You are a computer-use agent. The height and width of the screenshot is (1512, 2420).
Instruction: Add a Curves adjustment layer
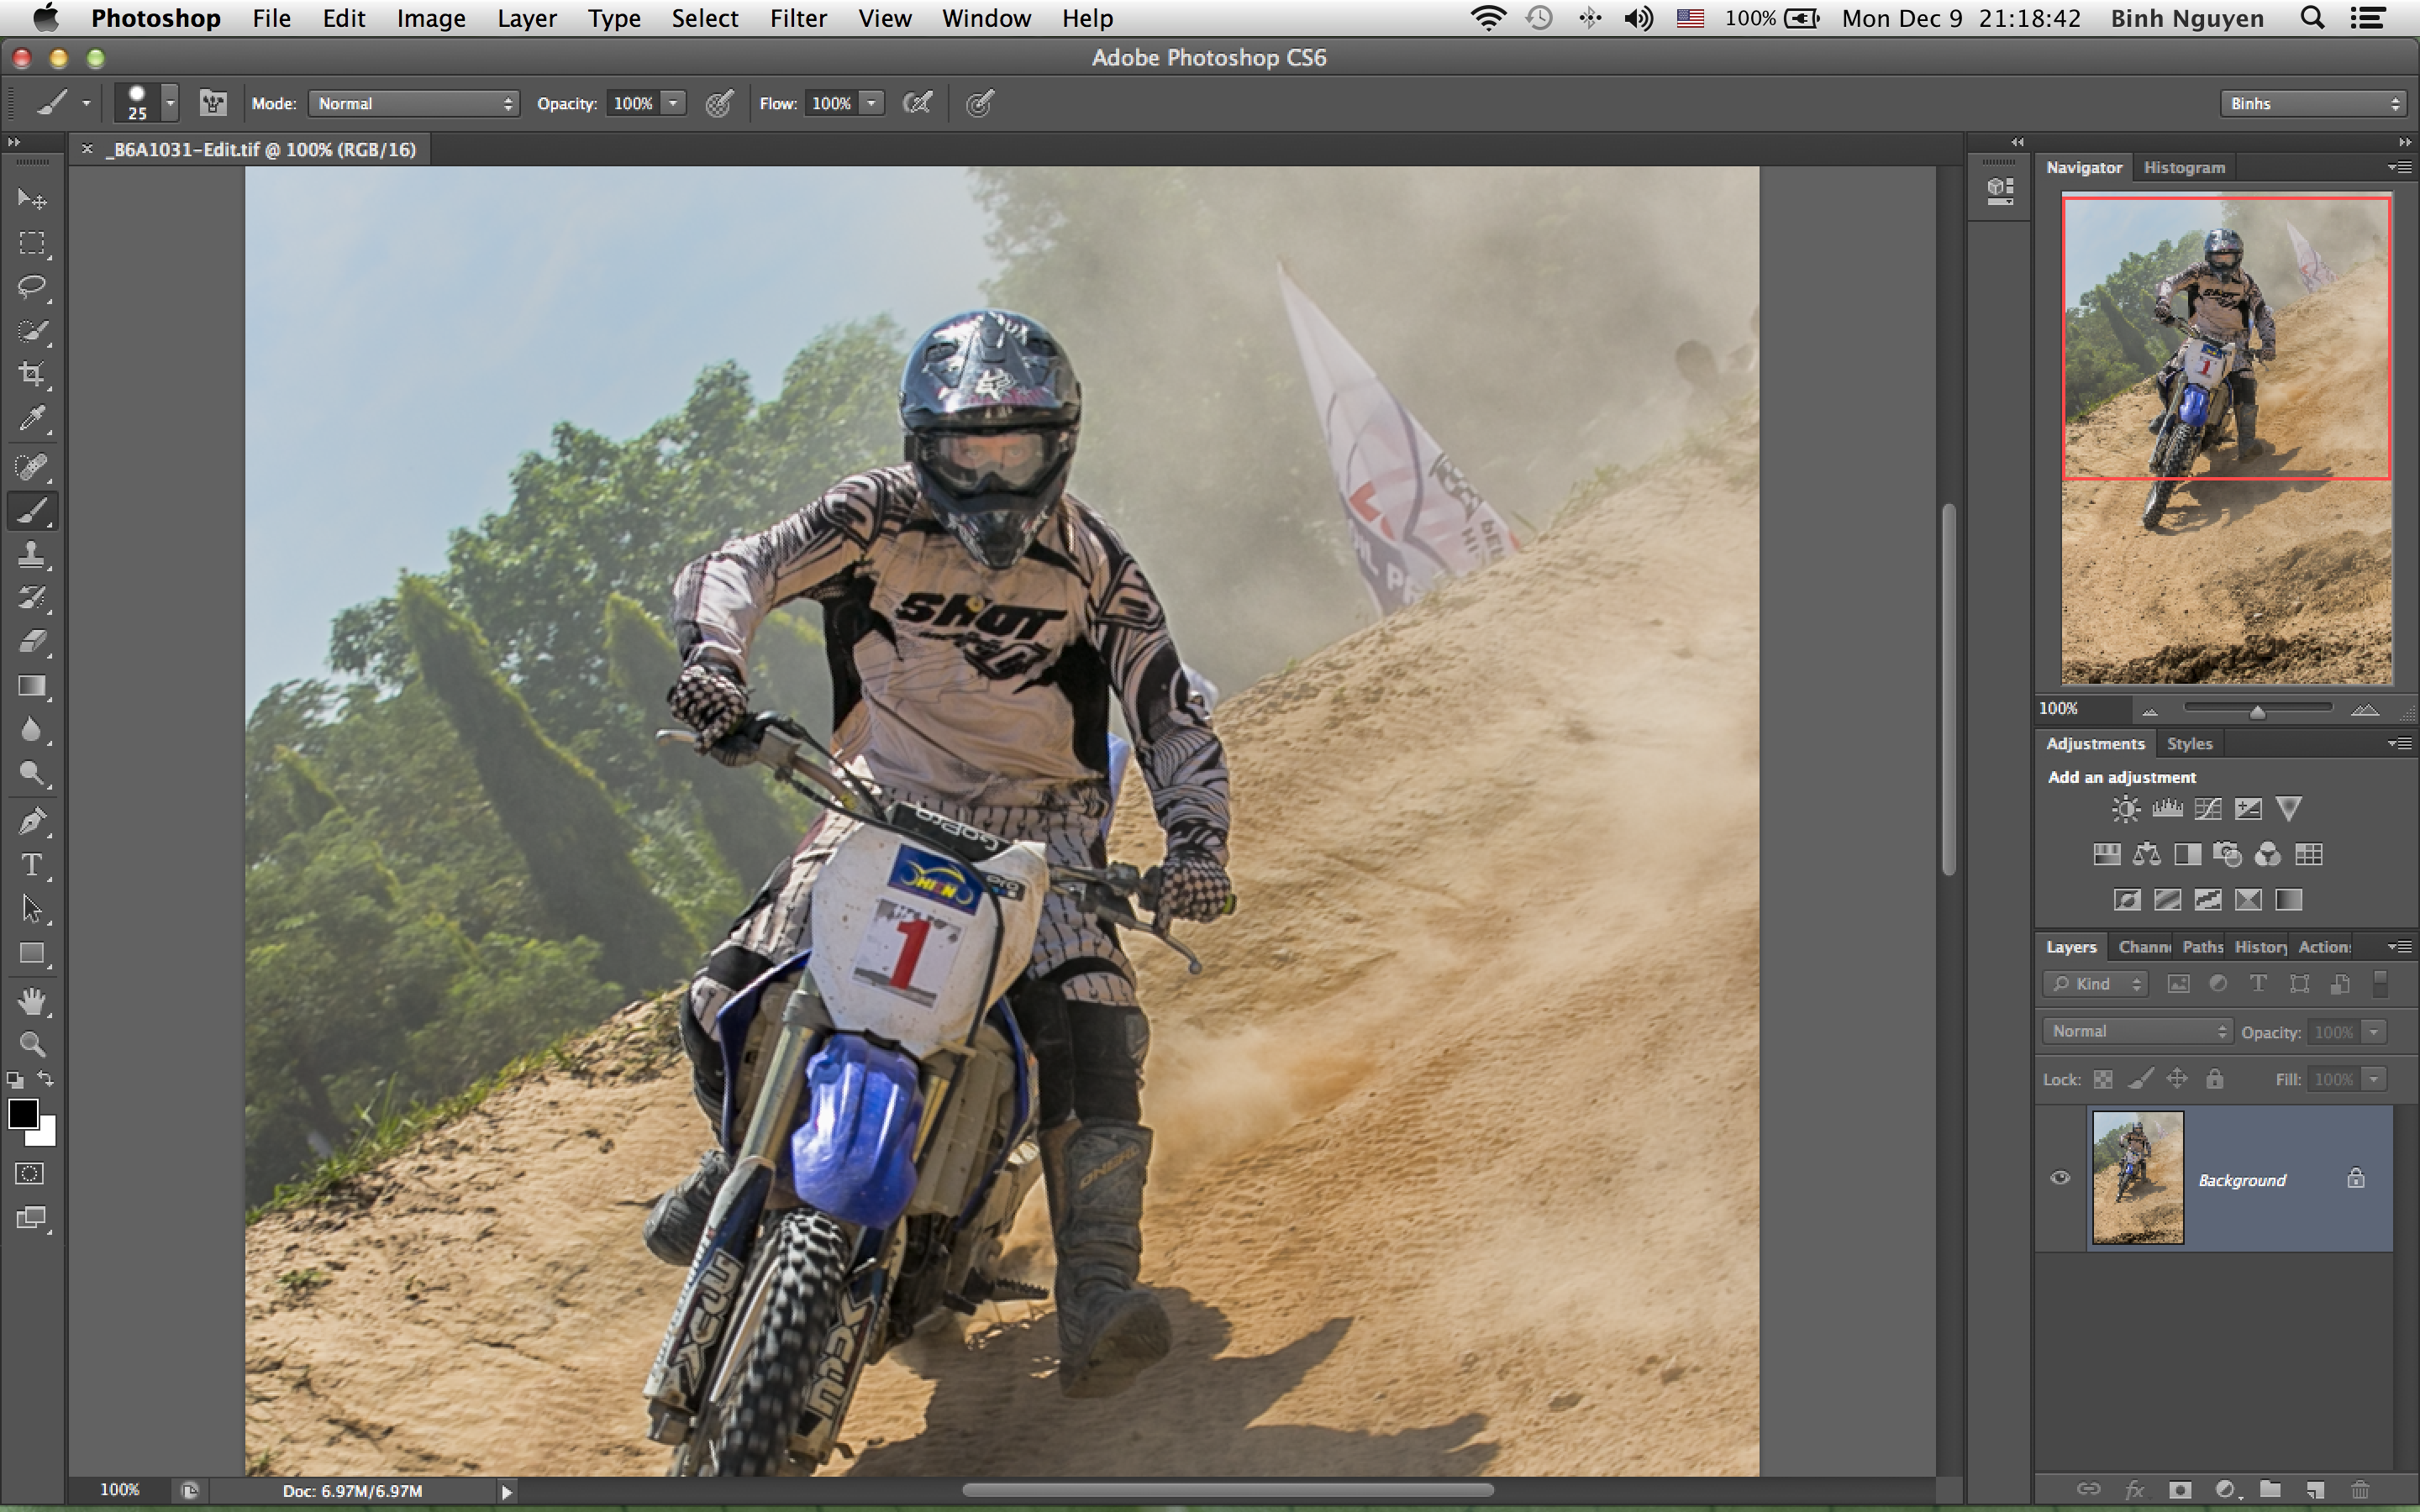click(2207, 809)
